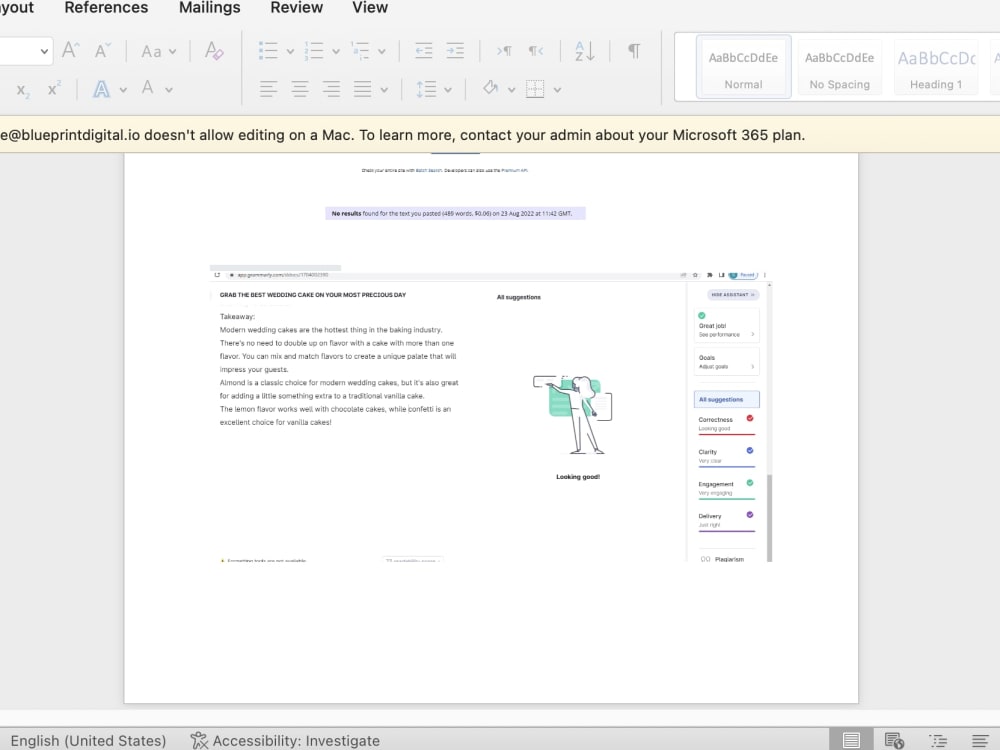Open the Review ribbon tab
The height and width of the screenshot is (750, 1000).
(297, 8)
